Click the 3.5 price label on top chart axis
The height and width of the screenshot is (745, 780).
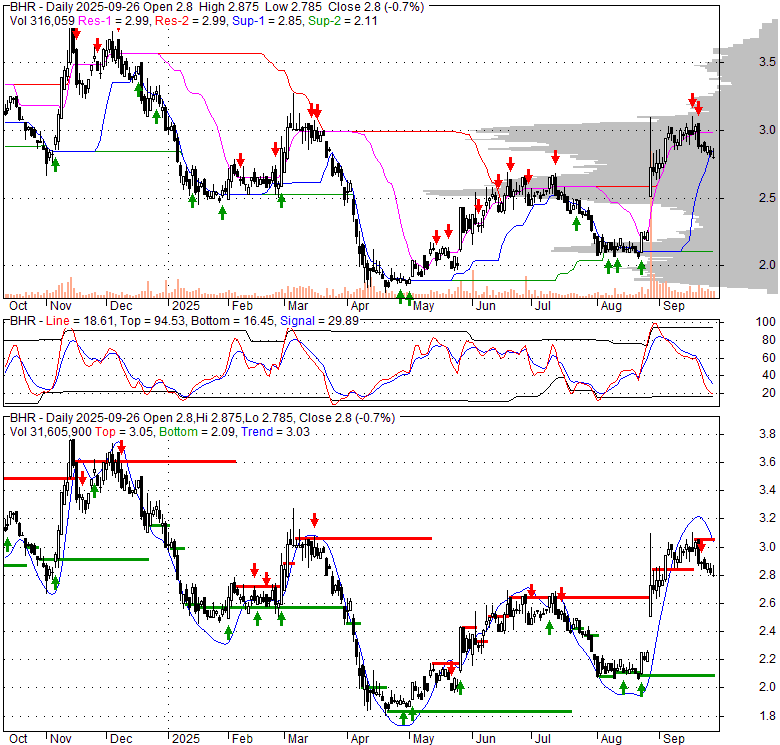coord(767,62)
